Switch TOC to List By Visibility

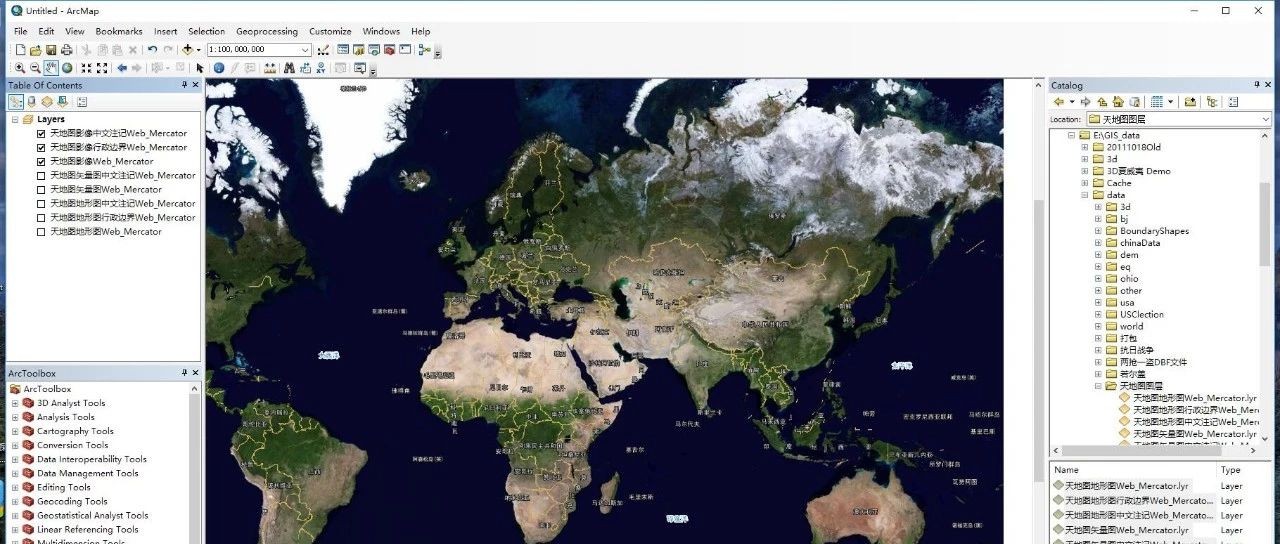click(x=46, y=101)
